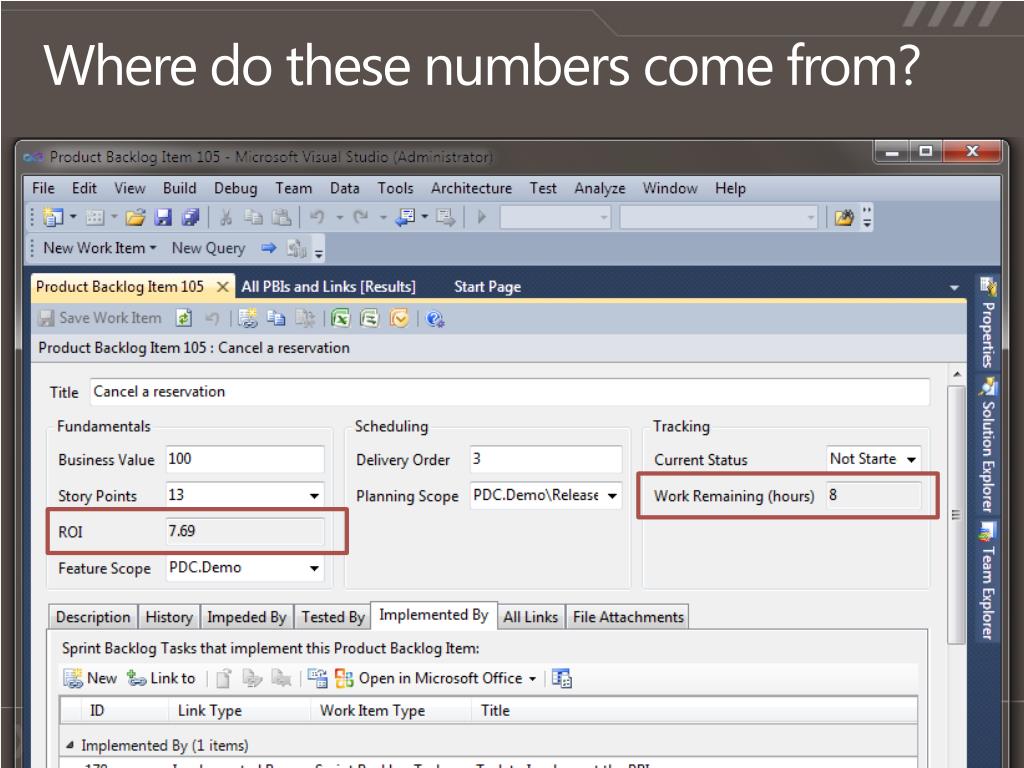Screen dimensions: 1024x768
Task: Click the Open File folder icon
Action: pos(135,217)
